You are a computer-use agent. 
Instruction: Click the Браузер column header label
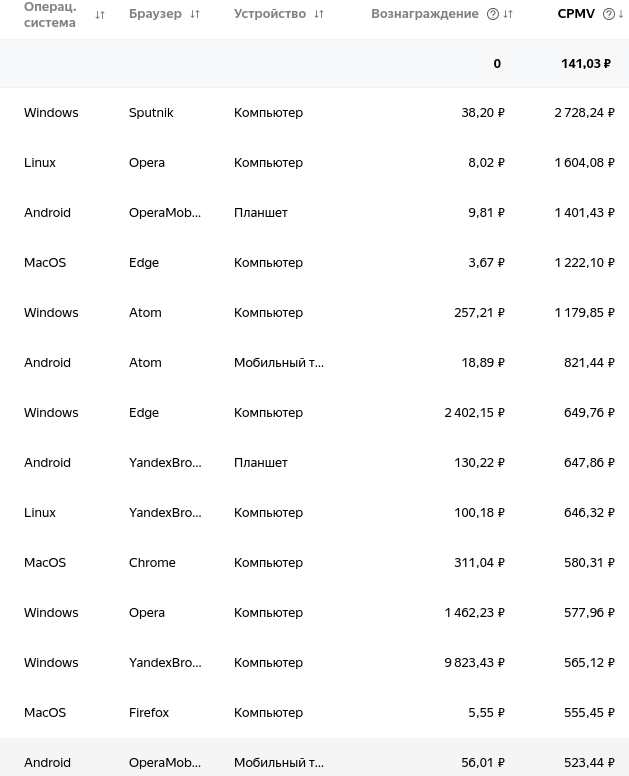pos(155,14)
